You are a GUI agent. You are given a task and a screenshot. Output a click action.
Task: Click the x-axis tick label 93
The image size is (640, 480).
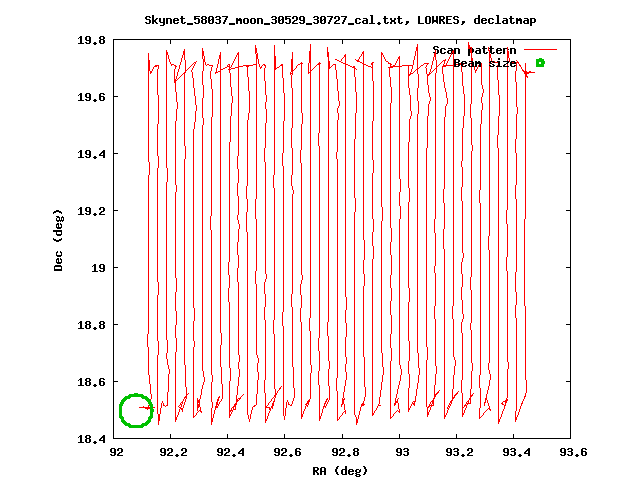coord(402,452)
